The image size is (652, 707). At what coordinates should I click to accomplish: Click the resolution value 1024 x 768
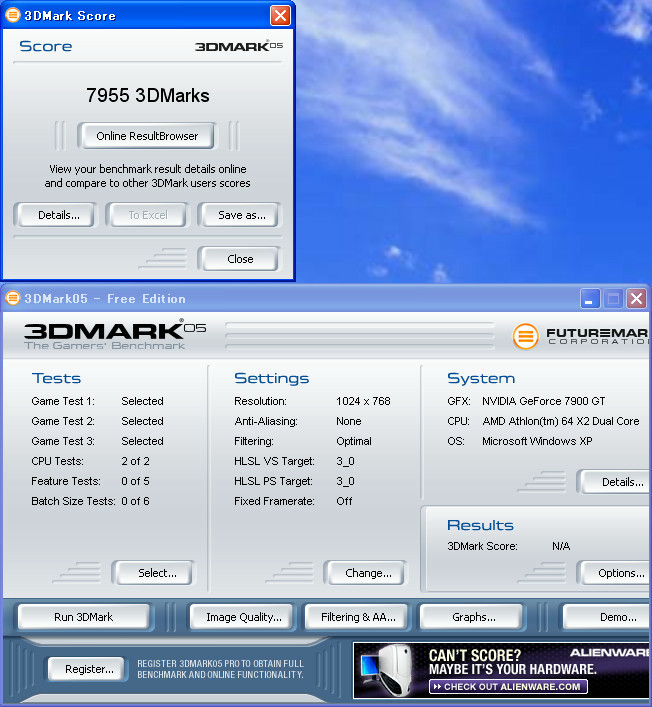coord(363,401)
